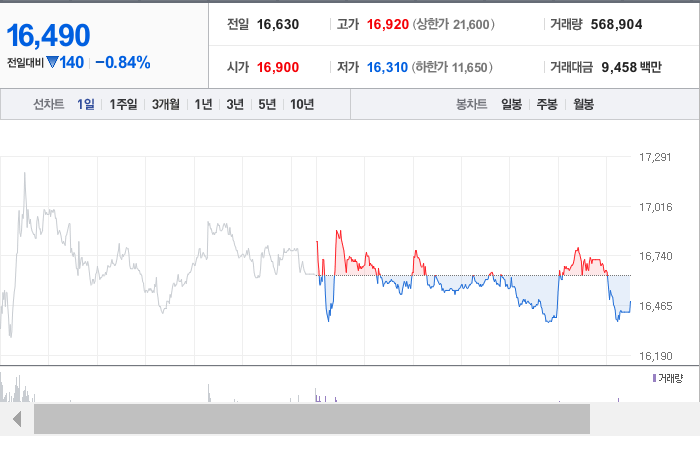Select the 1일 line chart tab

tap(86, 104)
